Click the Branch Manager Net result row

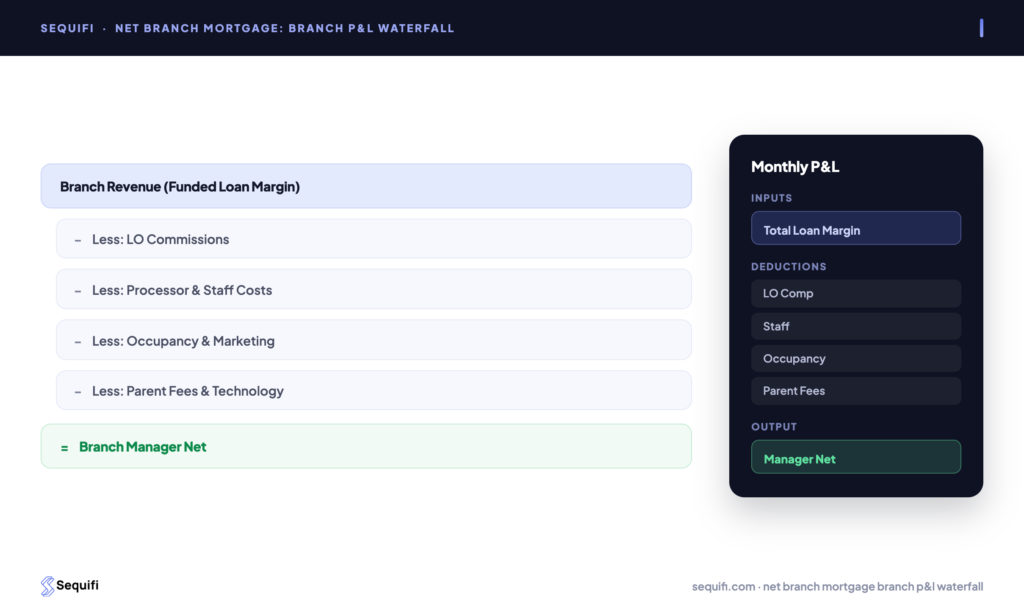[x=366, y=447]
